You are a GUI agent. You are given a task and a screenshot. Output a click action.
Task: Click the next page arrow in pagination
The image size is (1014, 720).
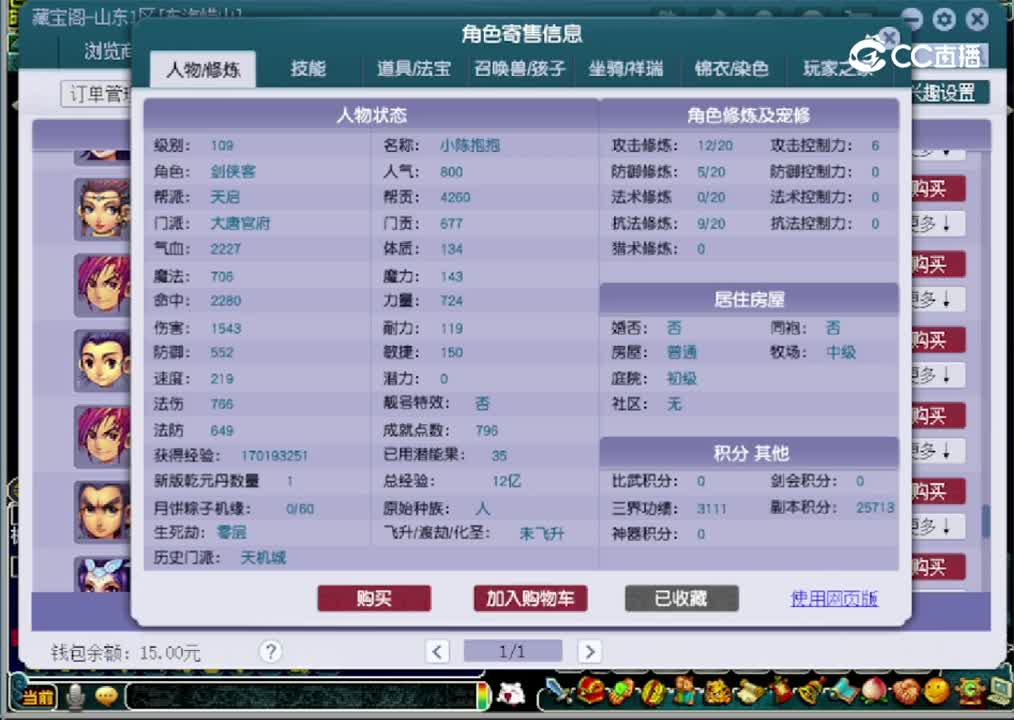coord(589,651)
